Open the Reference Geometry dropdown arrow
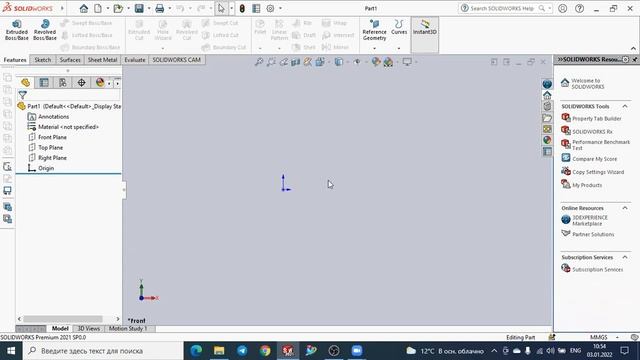Screen dimensions: 640x360 pos(374,48)
